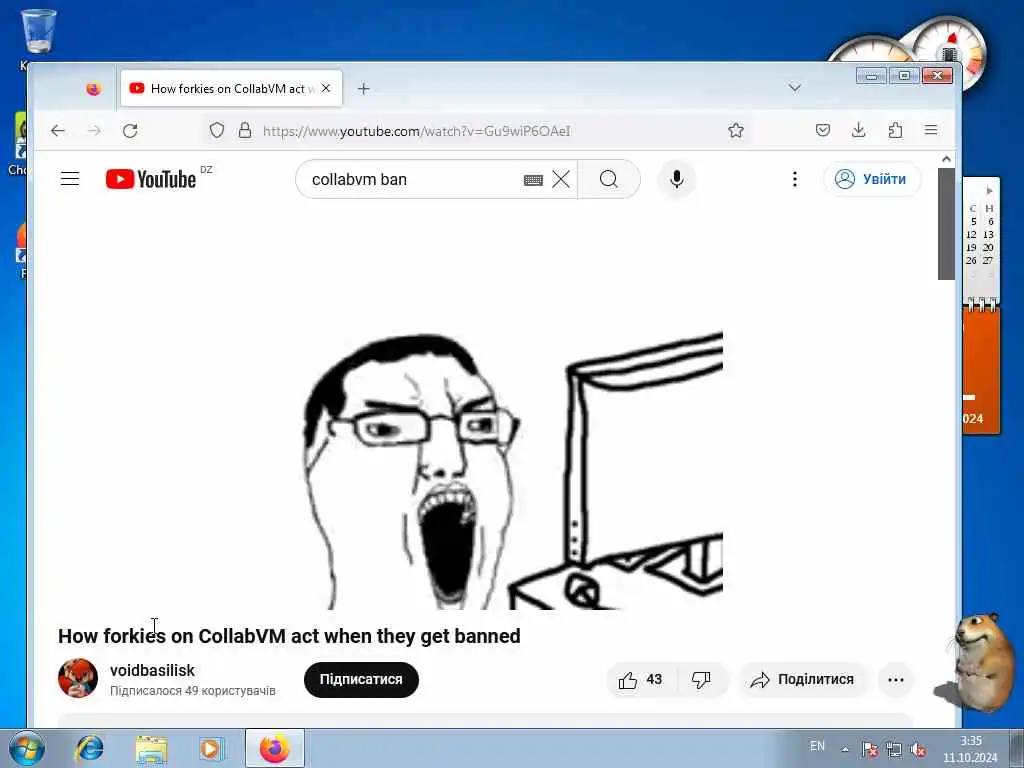Open the voidbasilisk channel avatar

[78, 679]
